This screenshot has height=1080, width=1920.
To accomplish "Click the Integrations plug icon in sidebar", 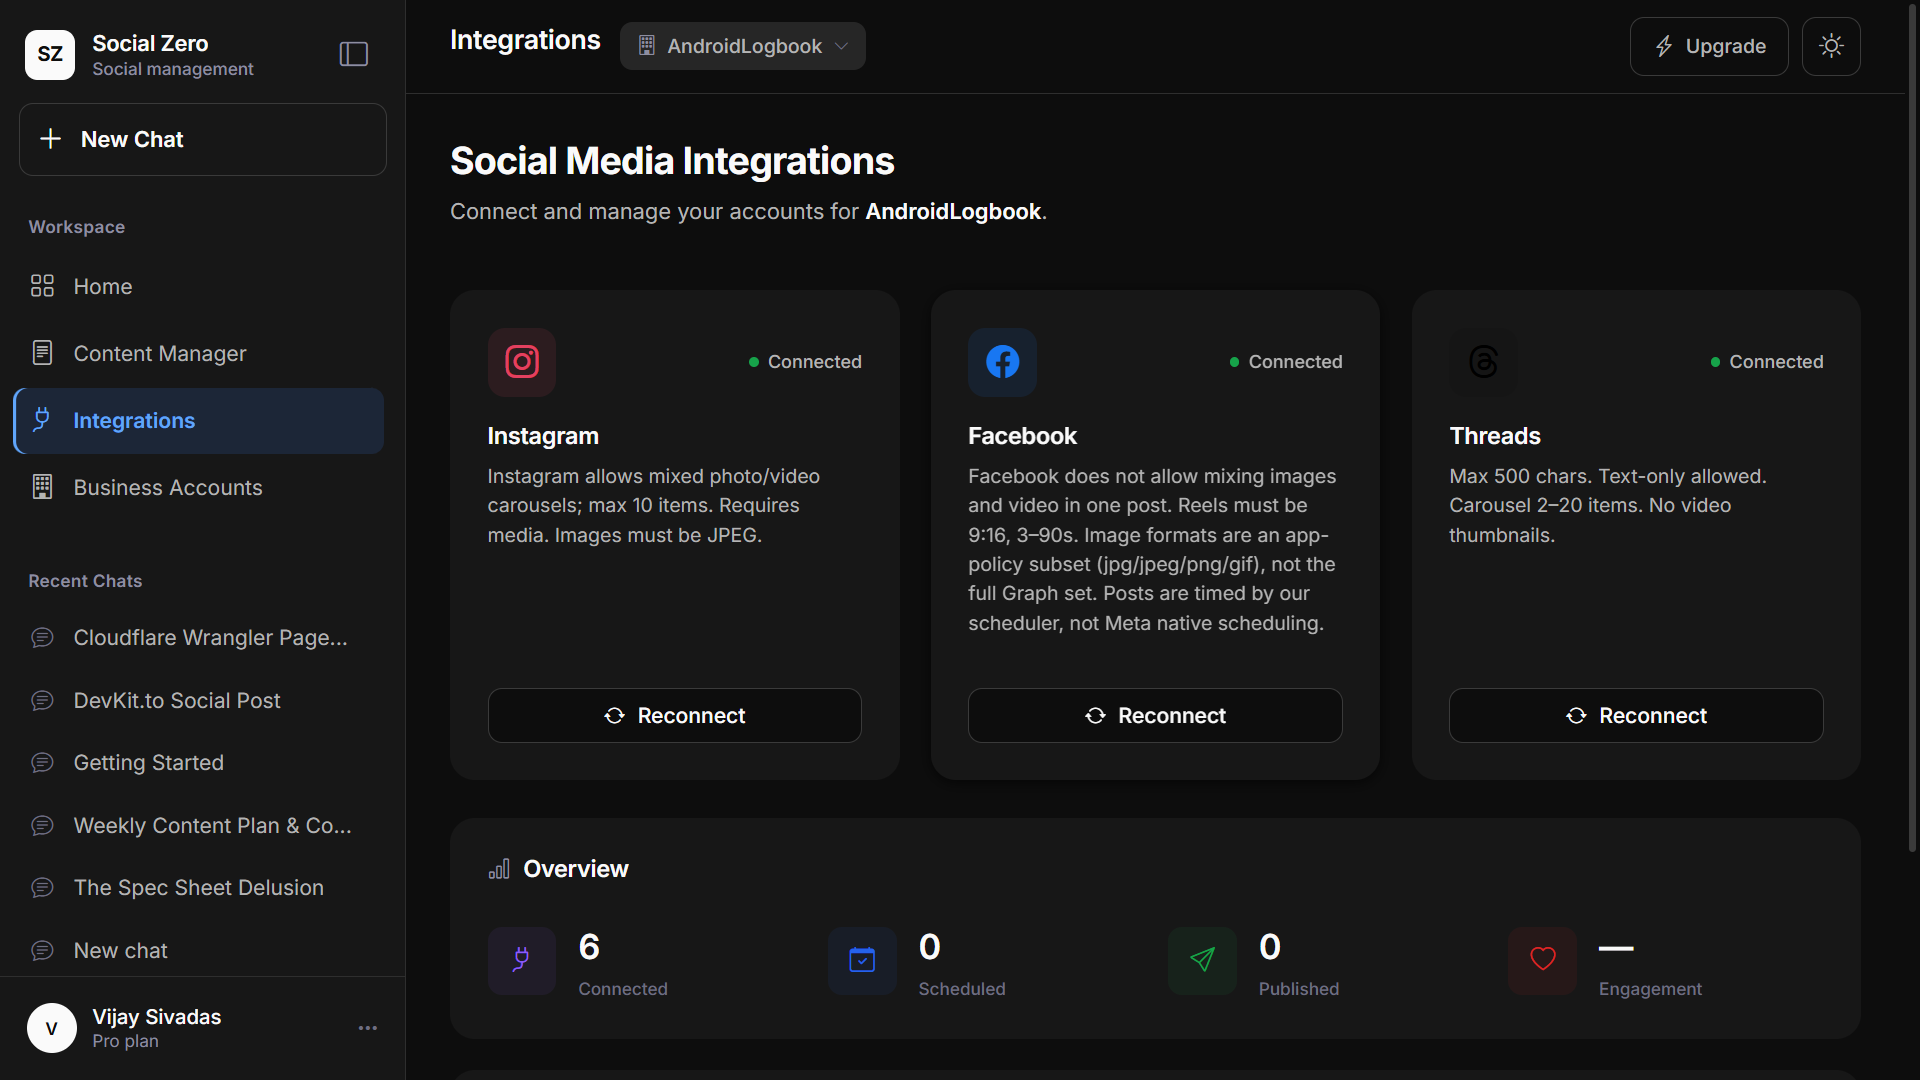I will [x=42, y=420].
